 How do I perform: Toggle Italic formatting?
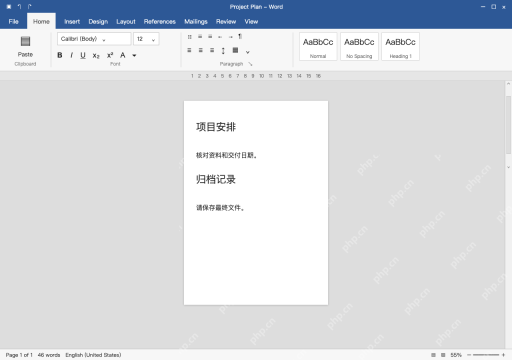tap(71, 55)
